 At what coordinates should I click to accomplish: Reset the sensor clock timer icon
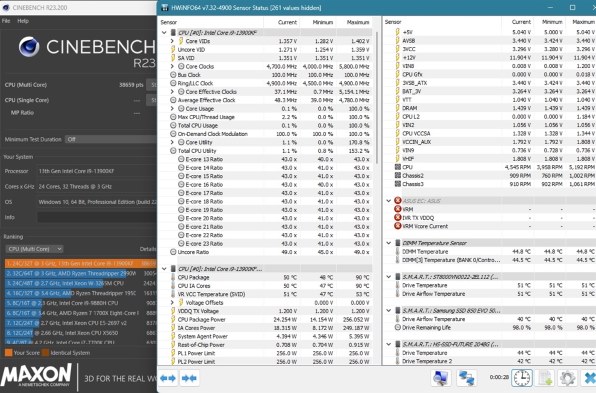pyautogui.click(x=522, y=378)
